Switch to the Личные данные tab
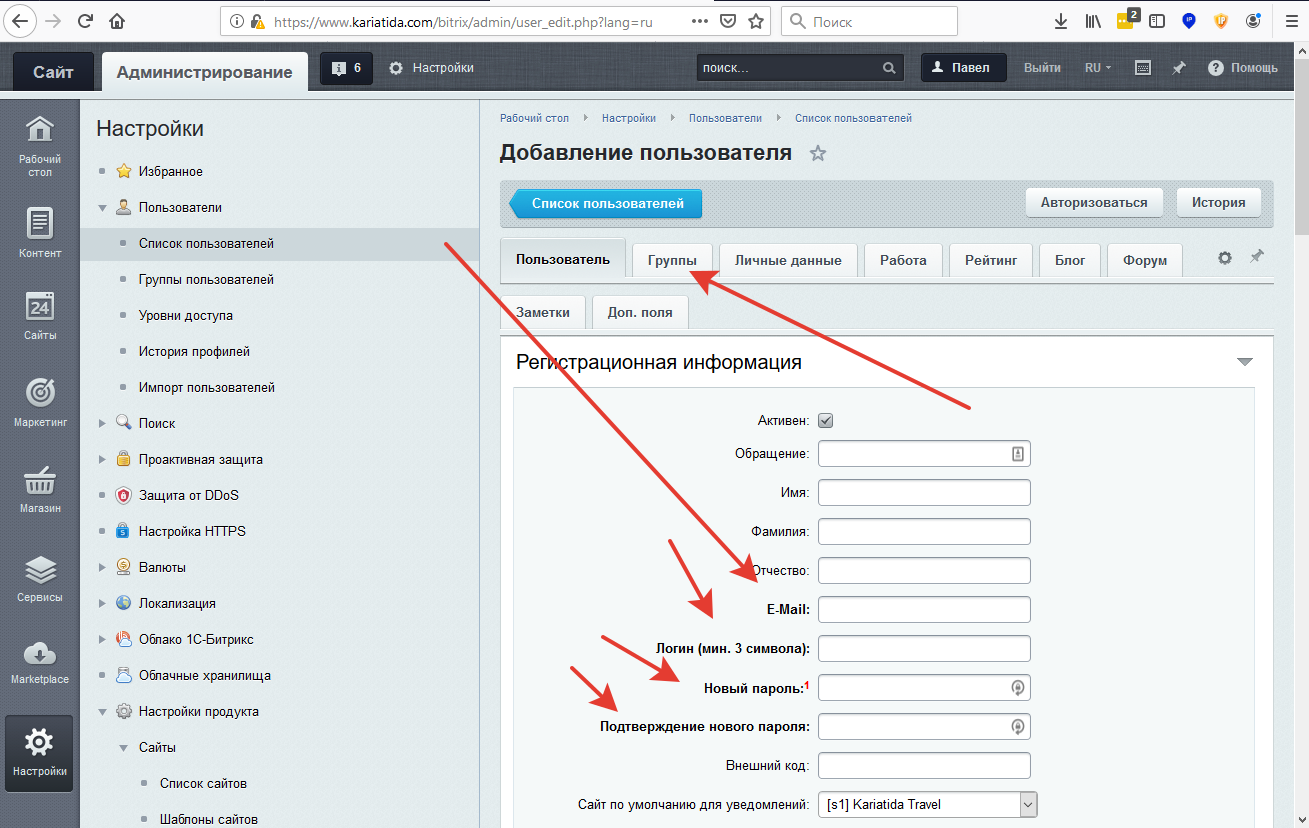 [x=787, y=260]
